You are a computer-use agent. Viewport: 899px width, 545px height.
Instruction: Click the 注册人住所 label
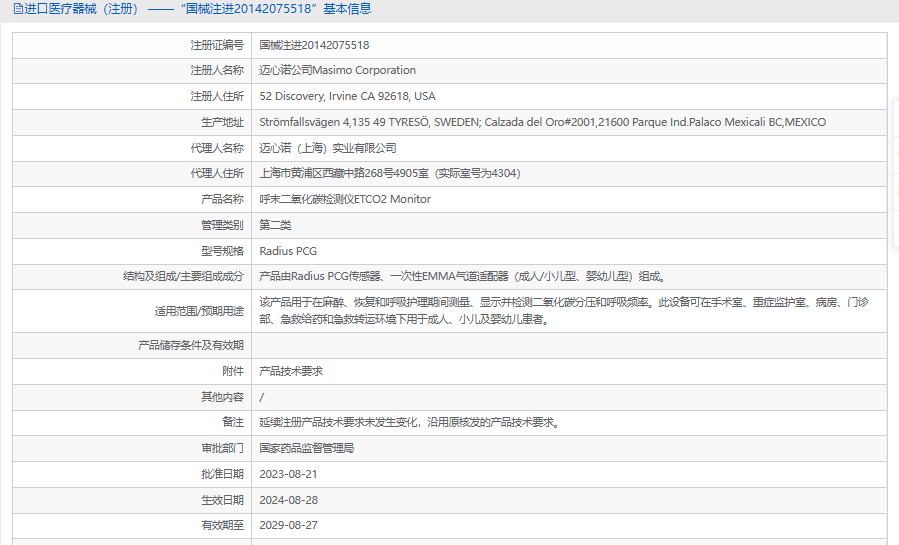[x=217, y=96]
